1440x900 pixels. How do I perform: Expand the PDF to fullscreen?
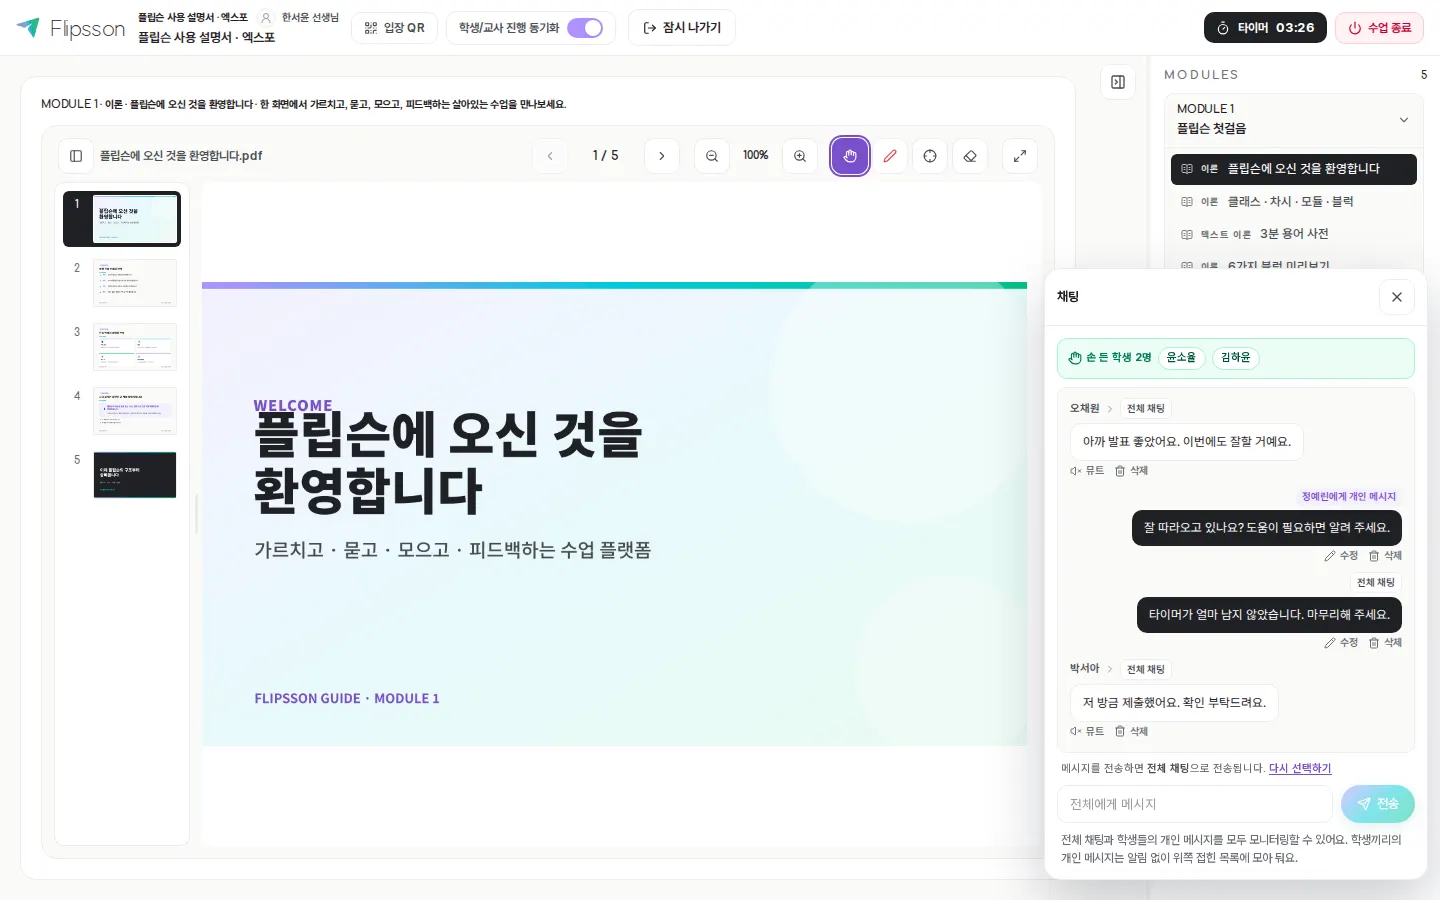(x=1020, y=156)
